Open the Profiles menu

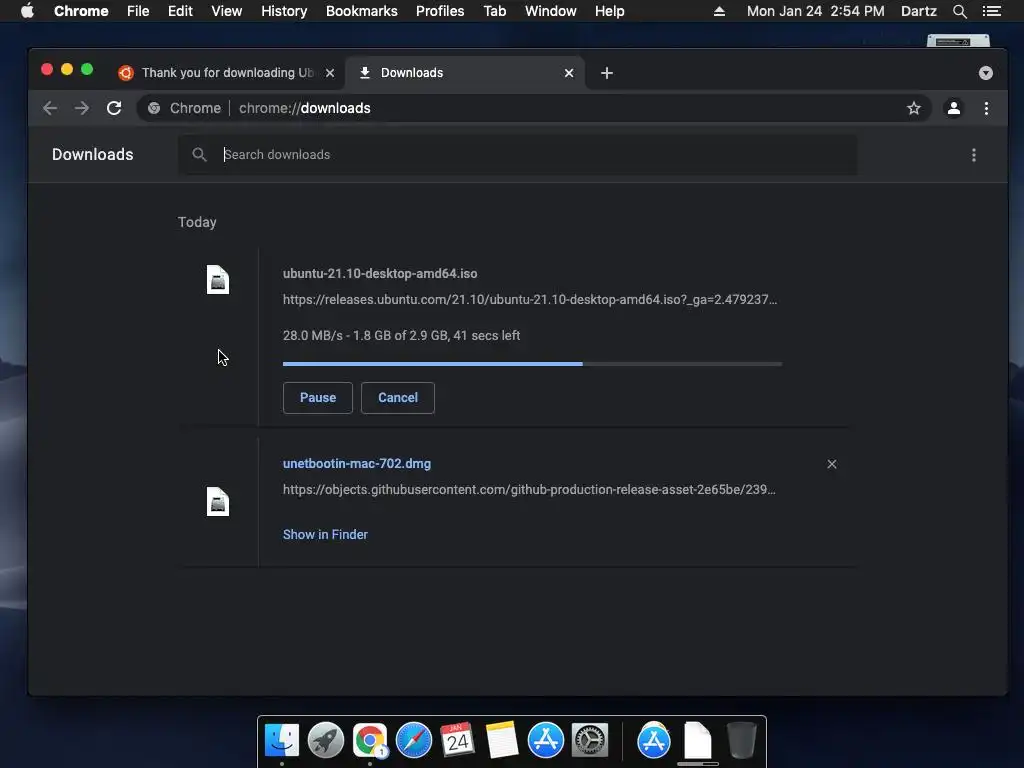click(x=440, y=11)
